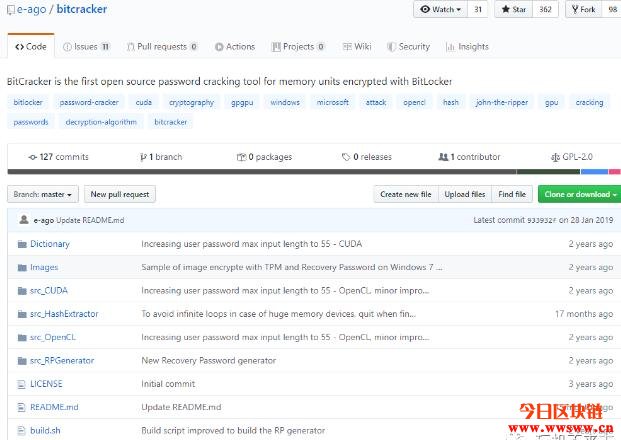The height and width of the screenshot is (440, 621).
Task: Click the attack topic tag
Action: [x=376, y=103]
